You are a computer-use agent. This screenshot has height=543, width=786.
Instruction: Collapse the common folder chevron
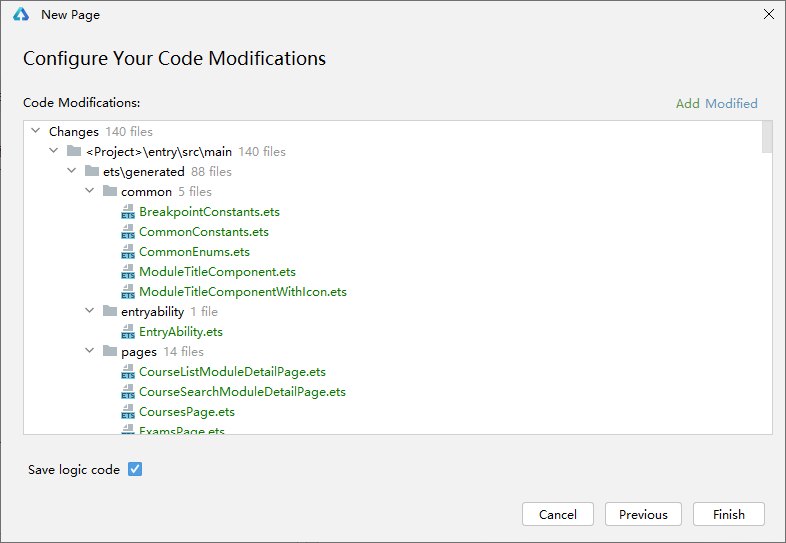[90, 192]
